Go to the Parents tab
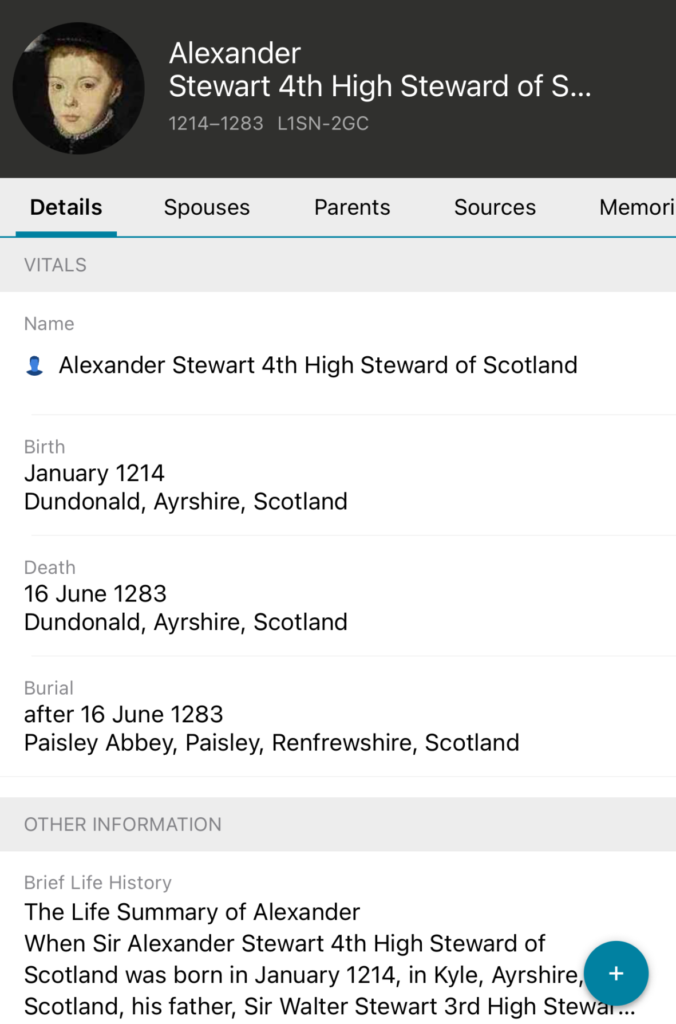Screen dimensions: 676x1024 pyautogui.click(x=352, y=207)
